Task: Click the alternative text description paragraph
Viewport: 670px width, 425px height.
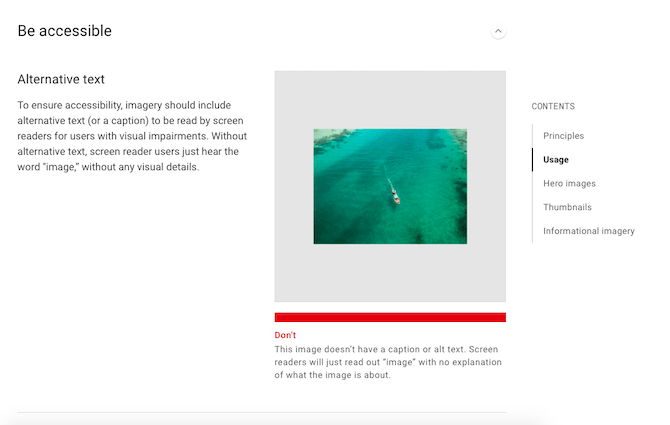Action: pyautogui.click(x=132, y=136)
